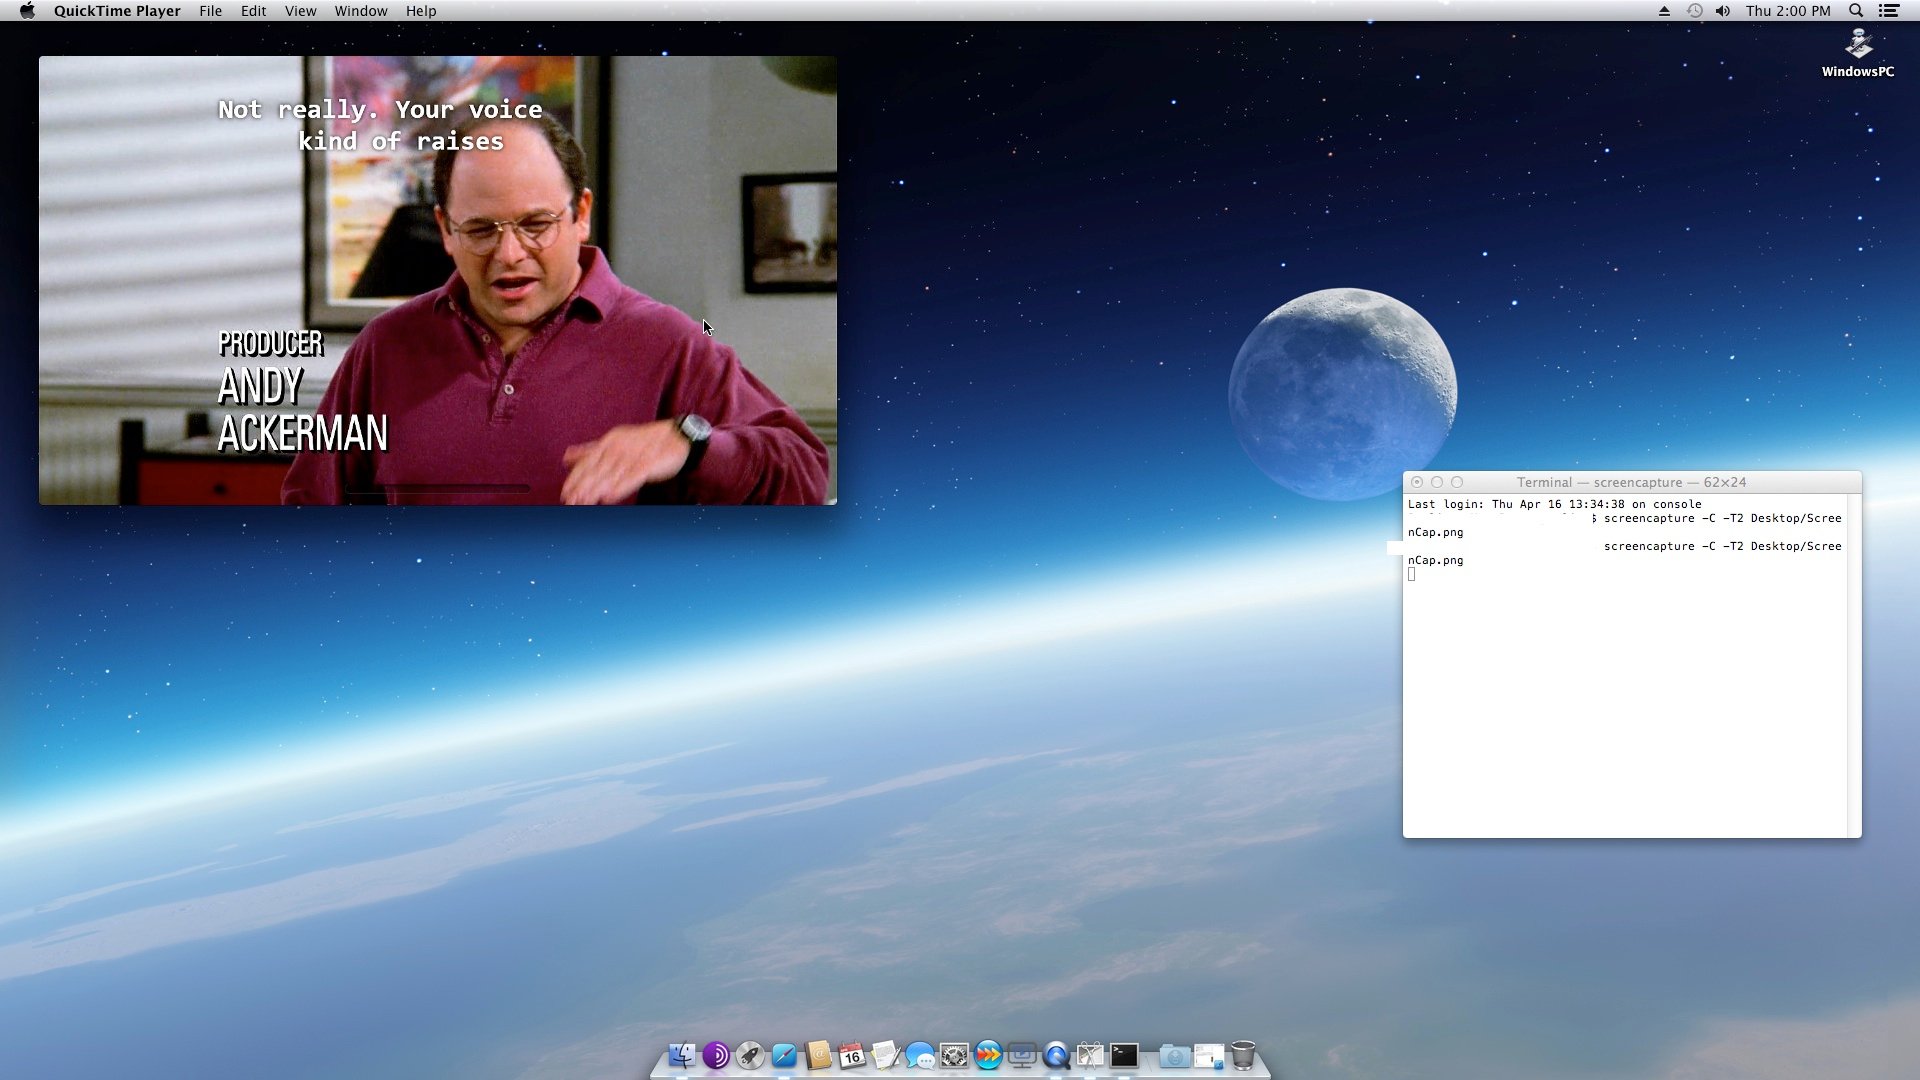The image size is (1920, 1080).
Task: Click the QuickTime video frame
Action: coord(438,280)
